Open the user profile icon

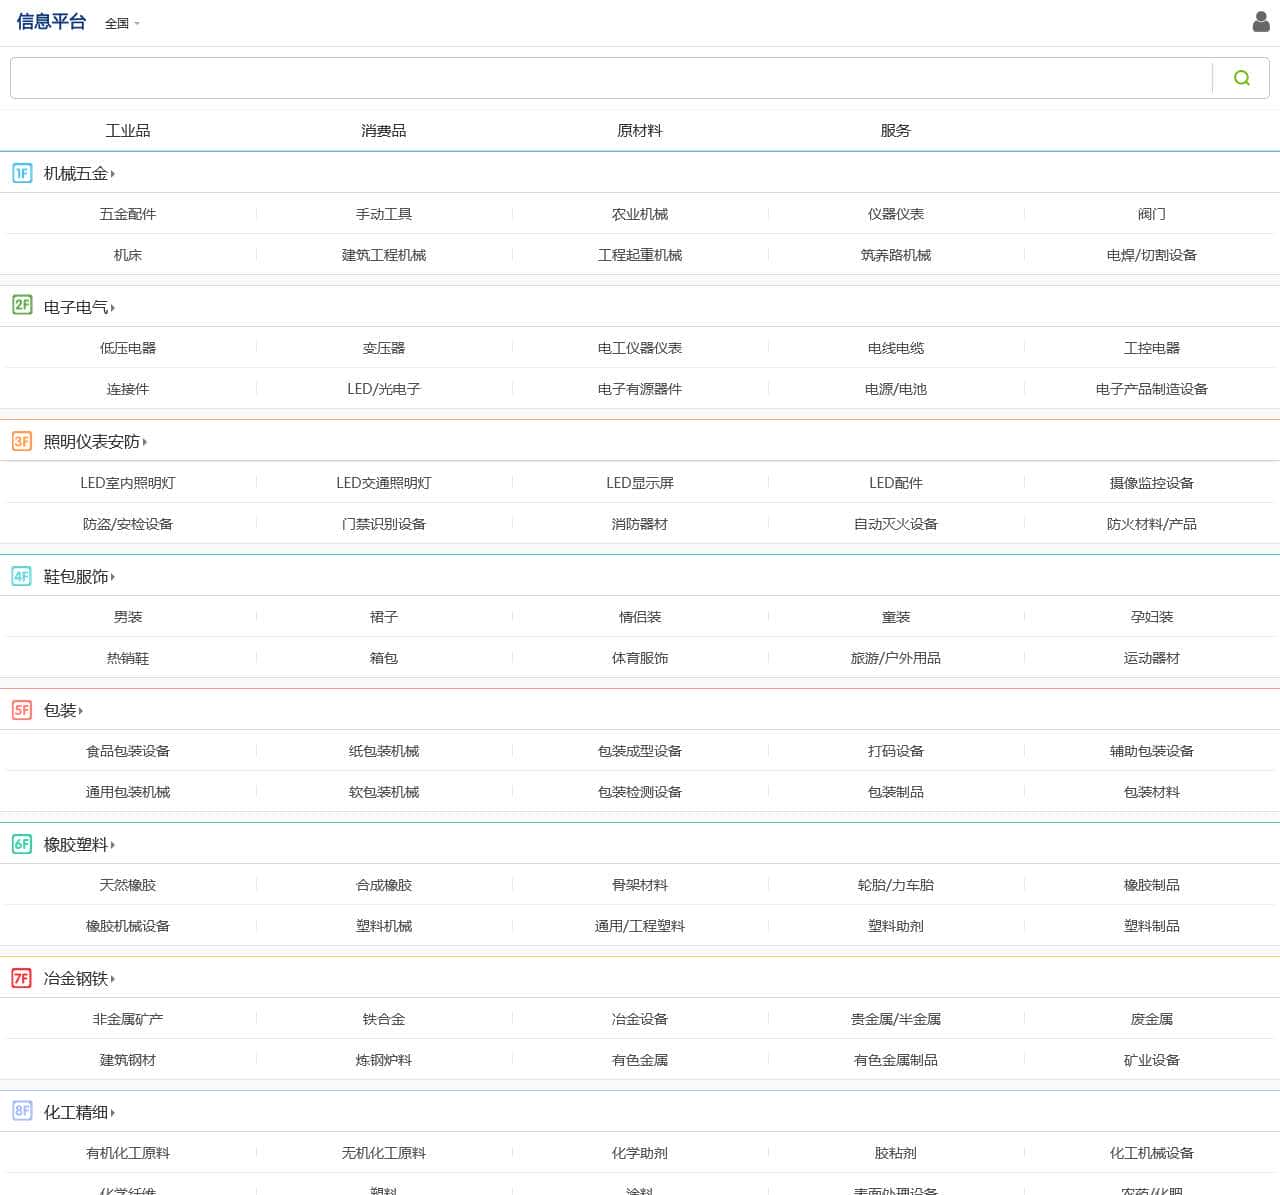coord(1261,22)
